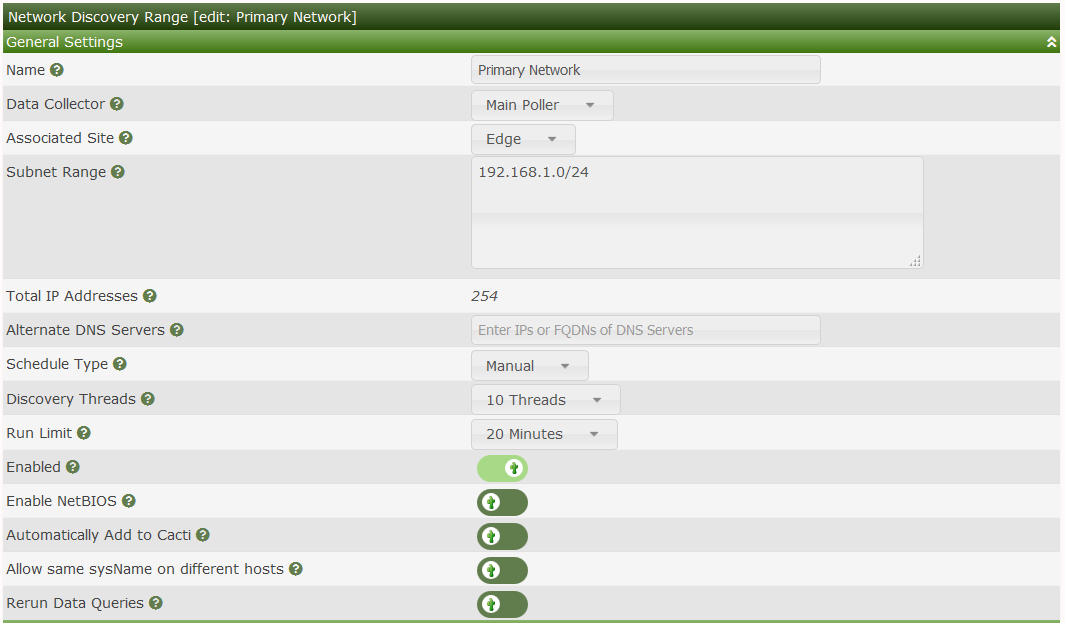
Task: Allow same sysName on different hosts
Action: point(502,570)
